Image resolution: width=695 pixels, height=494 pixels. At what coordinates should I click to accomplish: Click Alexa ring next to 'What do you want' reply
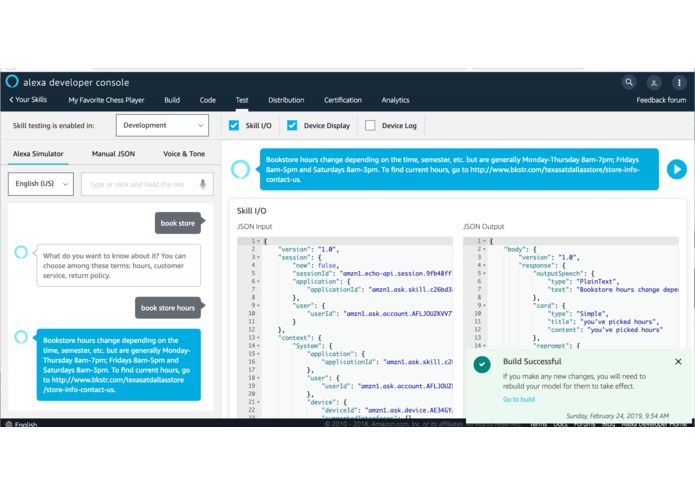click(x=21, y=252)
